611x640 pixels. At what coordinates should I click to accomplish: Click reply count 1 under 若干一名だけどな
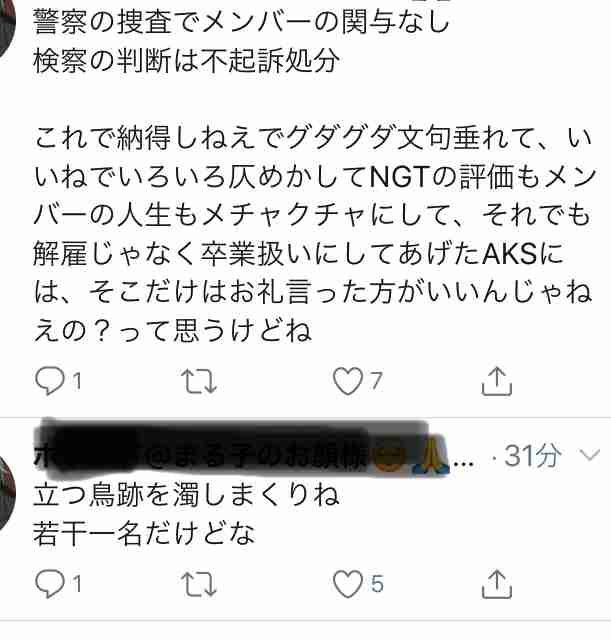pos(77,584)
